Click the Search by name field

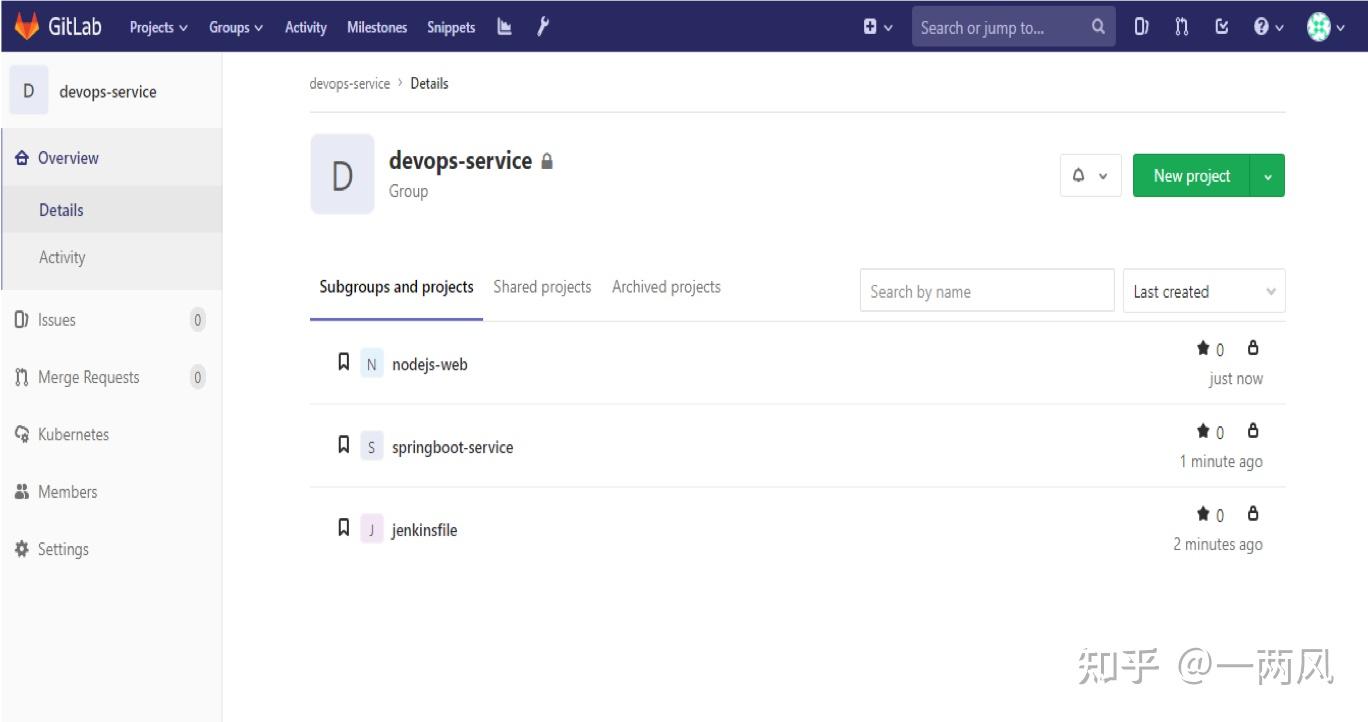tap(986, 291)
